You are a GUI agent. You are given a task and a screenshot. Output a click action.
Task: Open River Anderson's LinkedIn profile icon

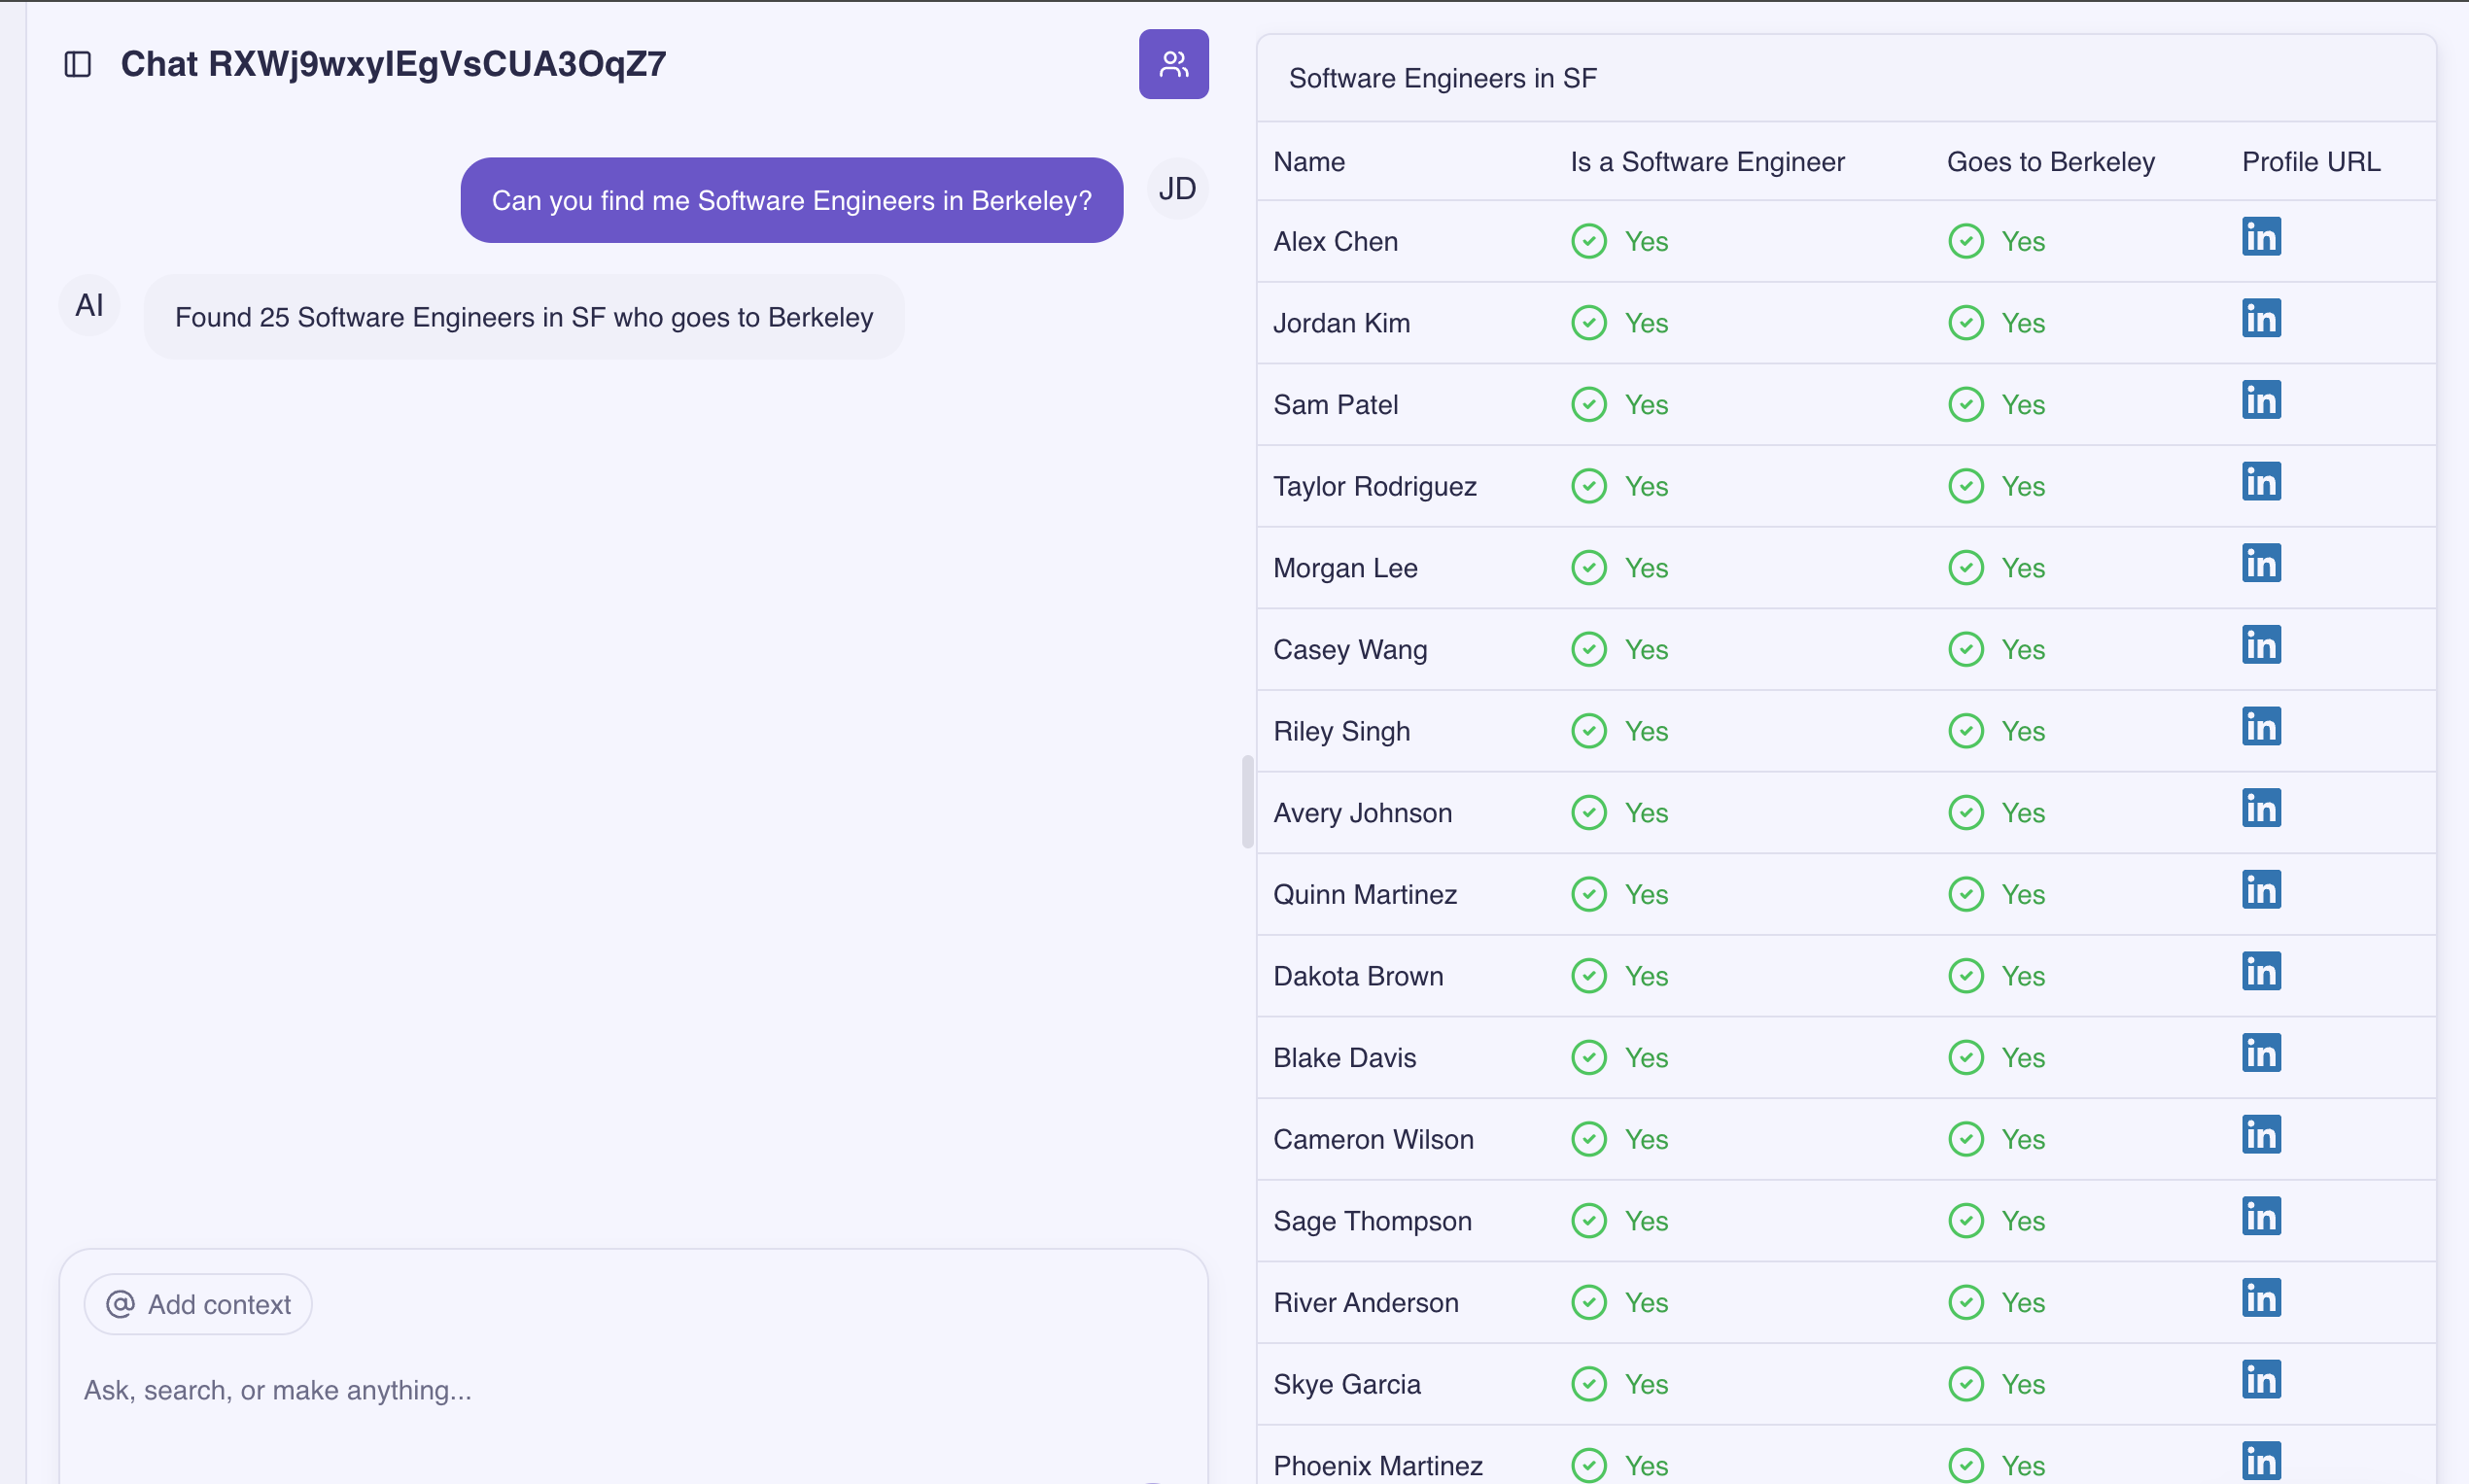2260,1297
